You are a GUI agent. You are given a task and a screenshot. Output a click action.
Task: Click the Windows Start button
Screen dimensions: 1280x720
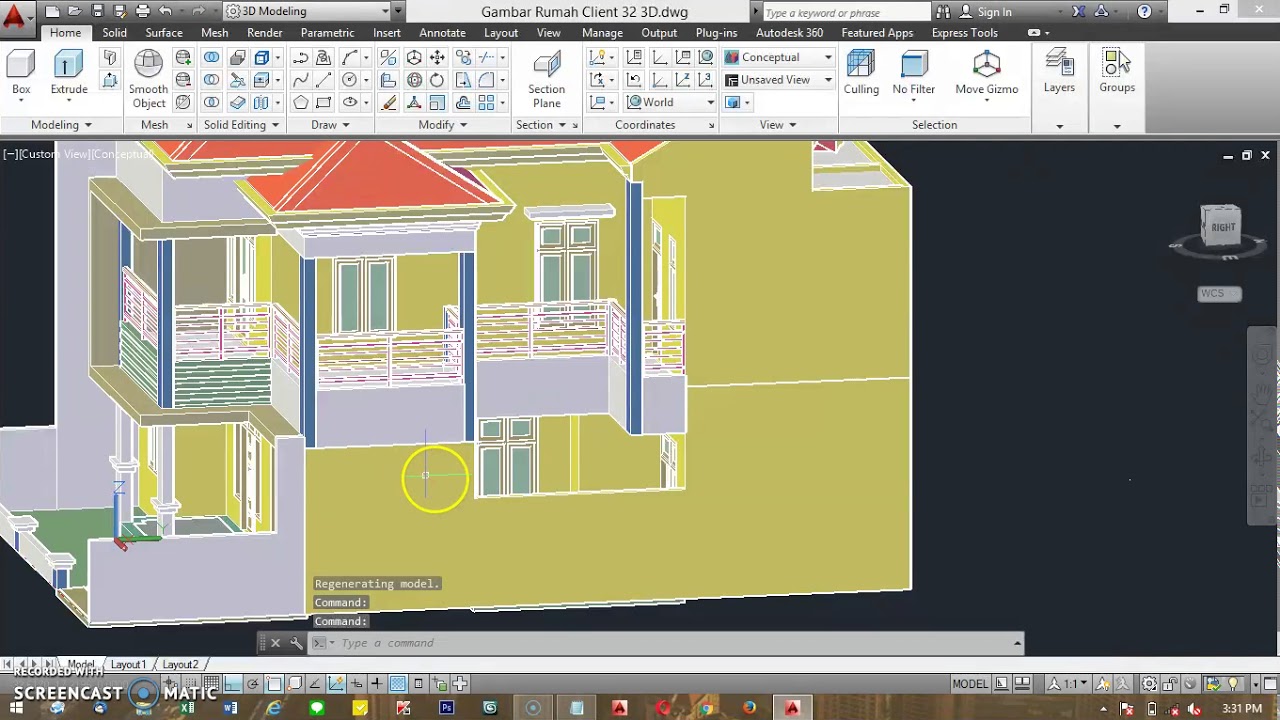click(14, 708)
